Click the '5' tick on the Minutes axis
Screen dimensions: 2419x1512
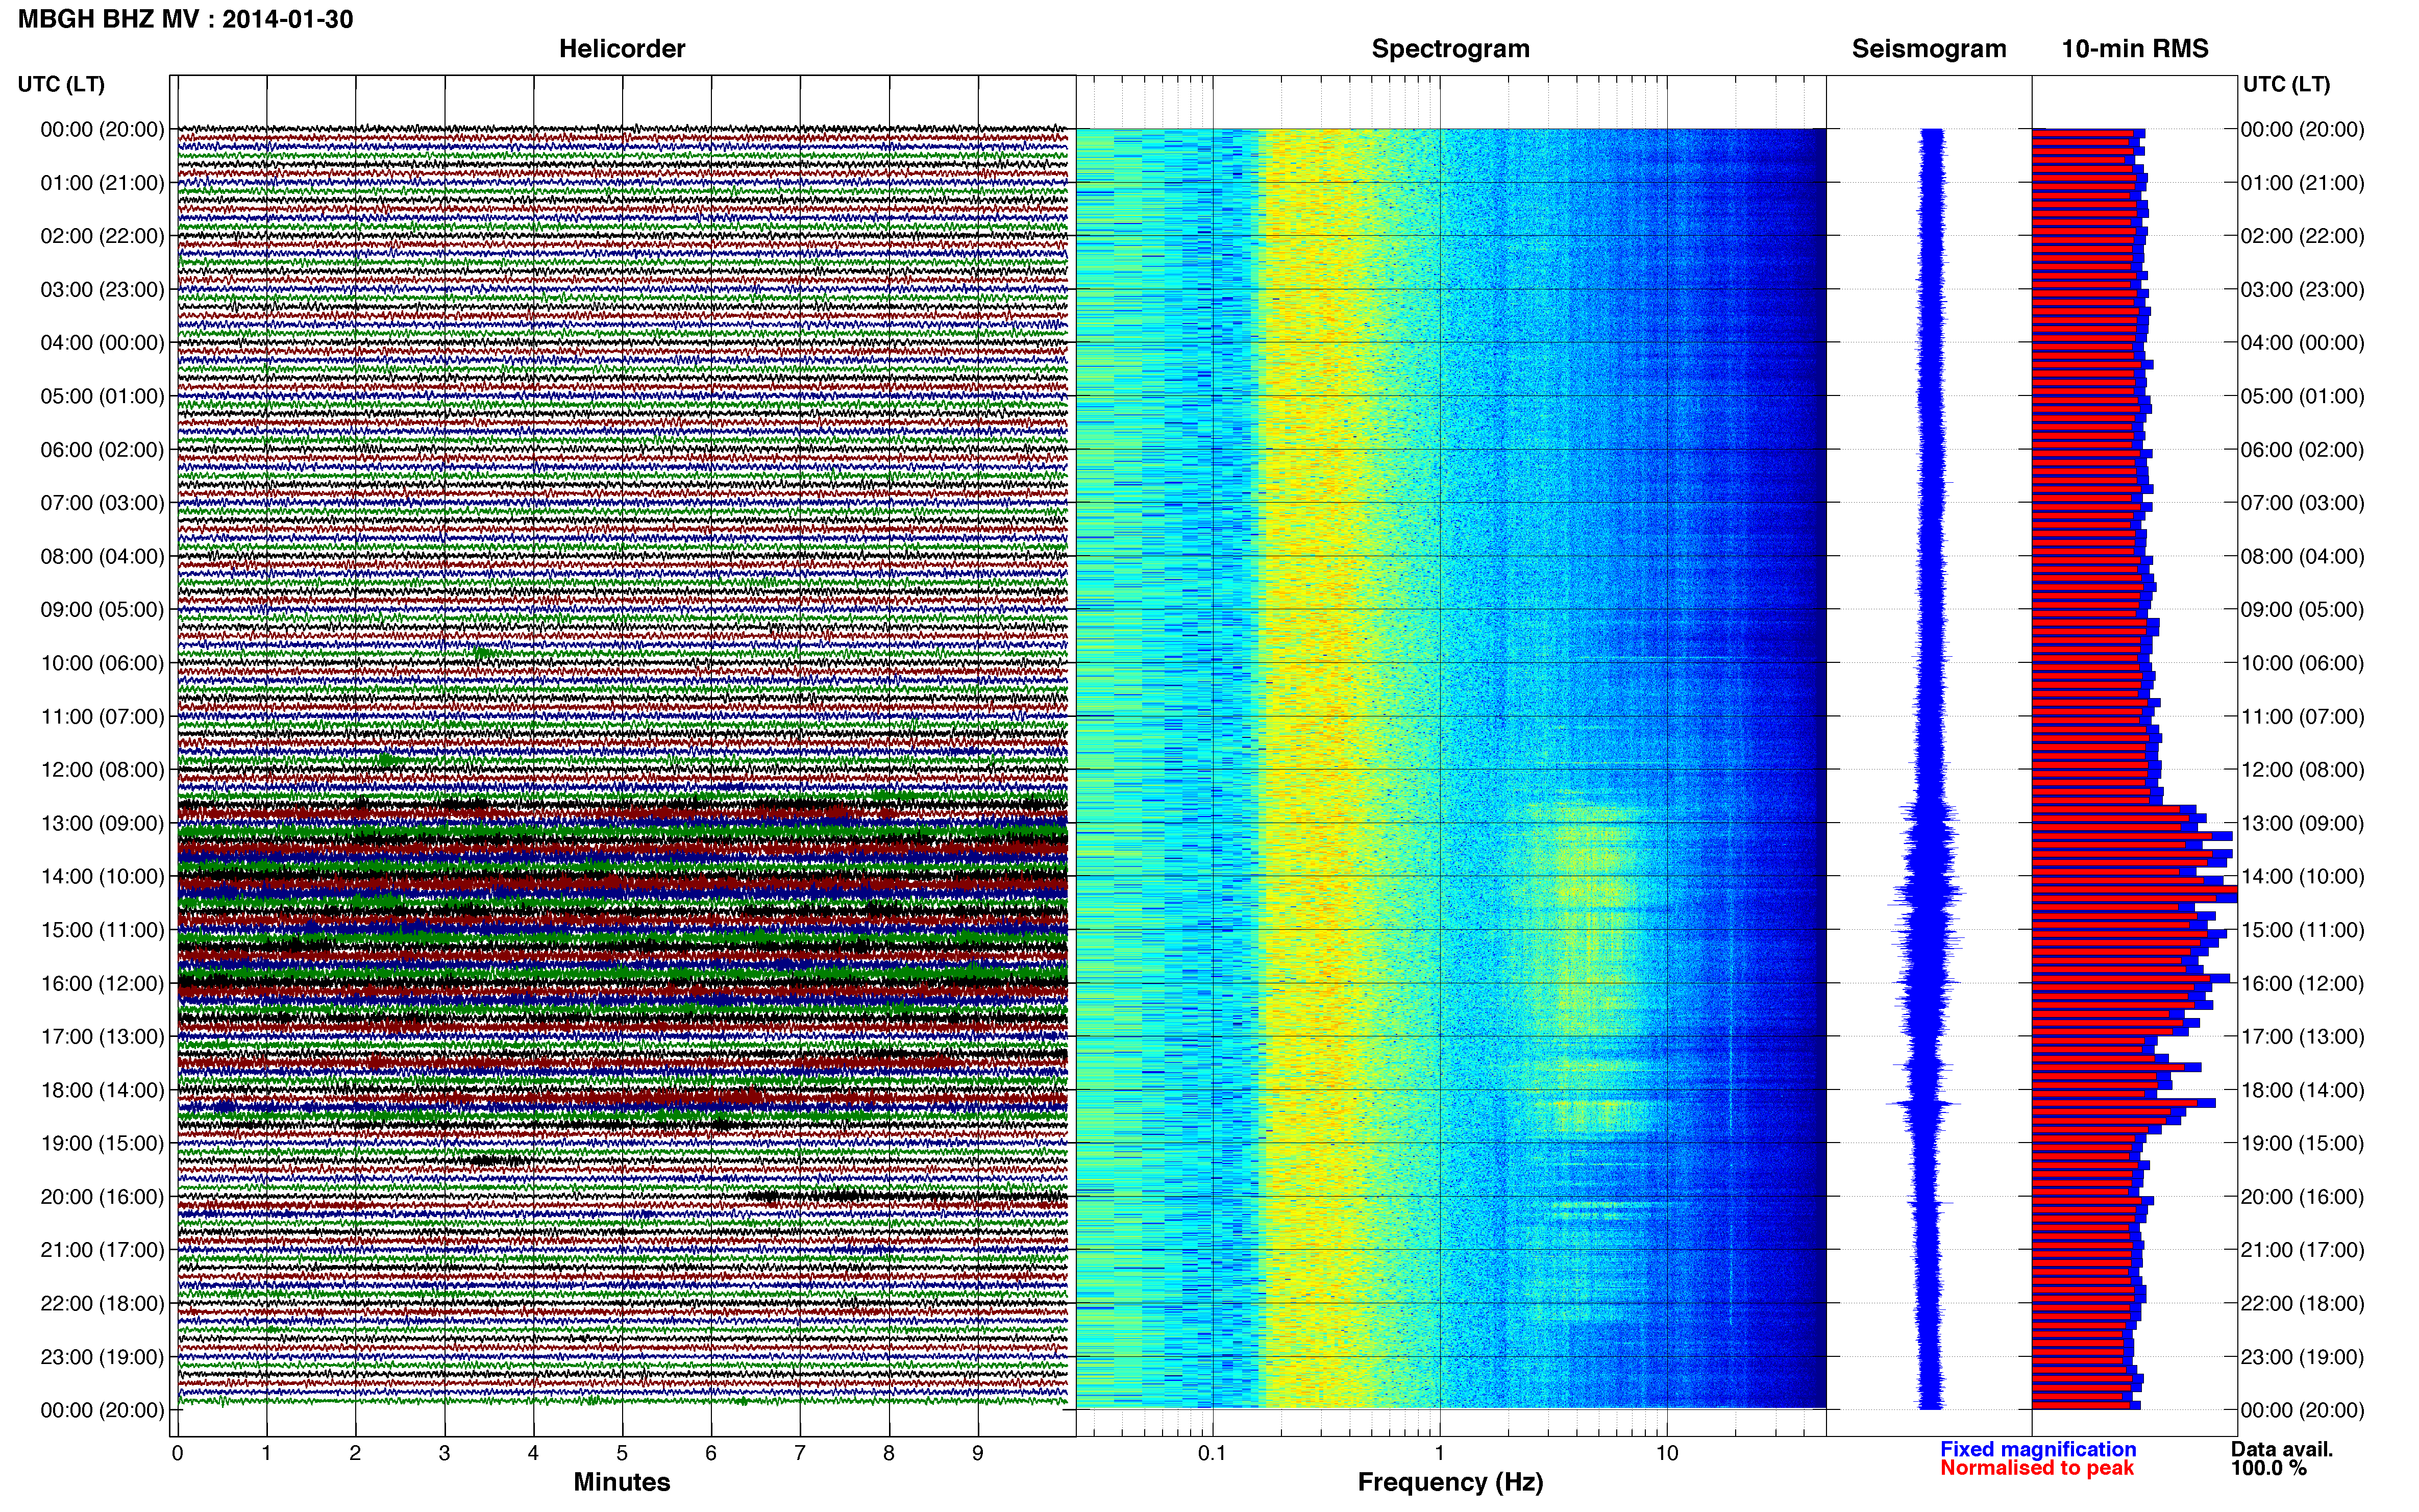coord(622,1454)
